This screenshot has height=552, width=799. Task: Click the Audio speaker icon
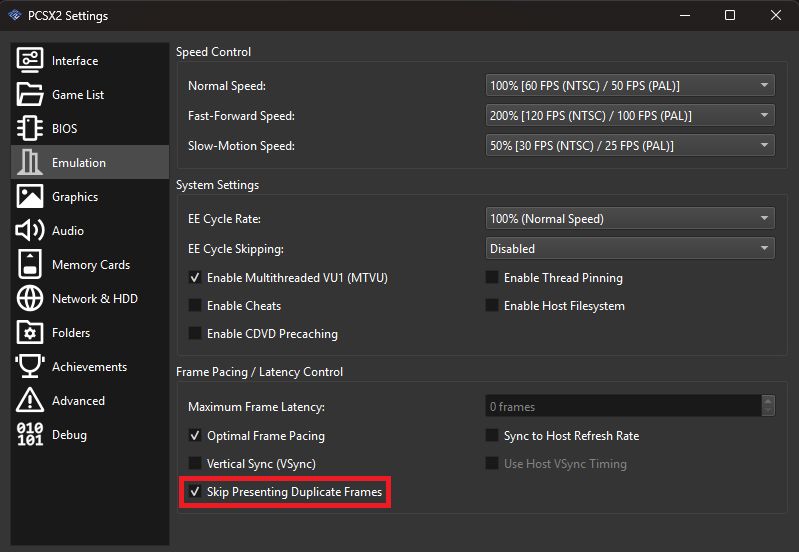(x=30, y=230)
